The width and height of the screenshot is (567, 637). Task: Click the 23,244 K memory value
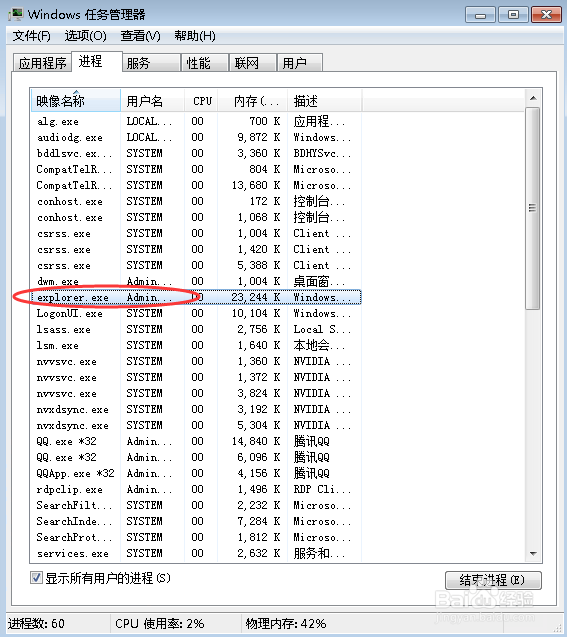tap(256, 297)
